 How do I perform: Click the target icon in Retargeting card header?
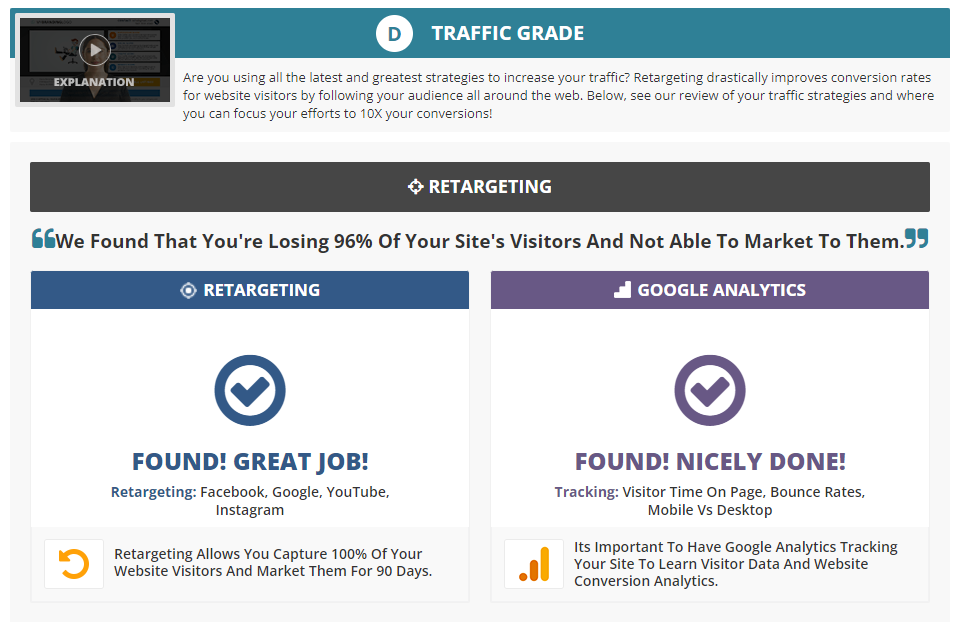point(188,291)
